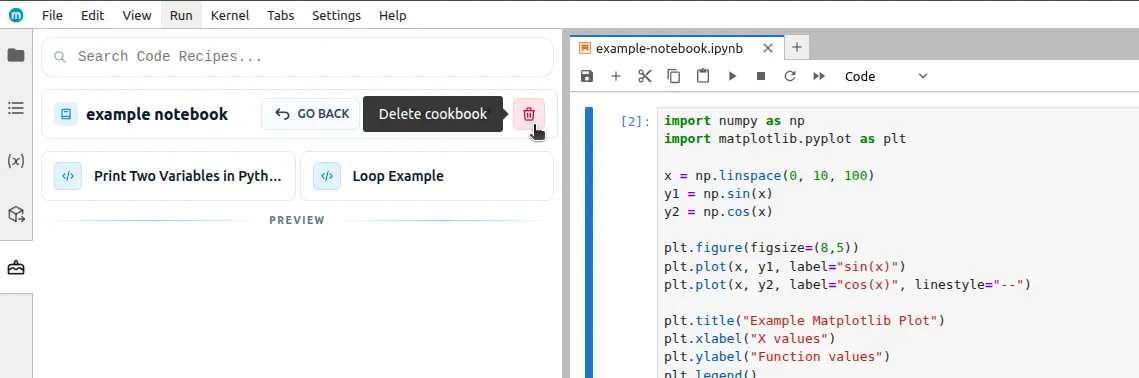
Task: Open the Run menu
Action: click(x=181, y=15)
